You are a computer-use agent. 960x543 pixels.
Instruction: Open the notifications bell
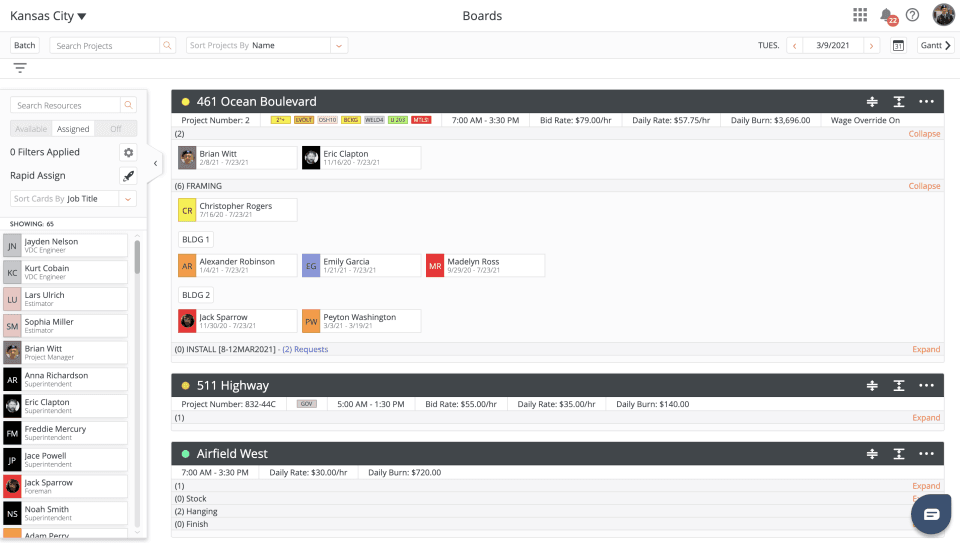886,15
